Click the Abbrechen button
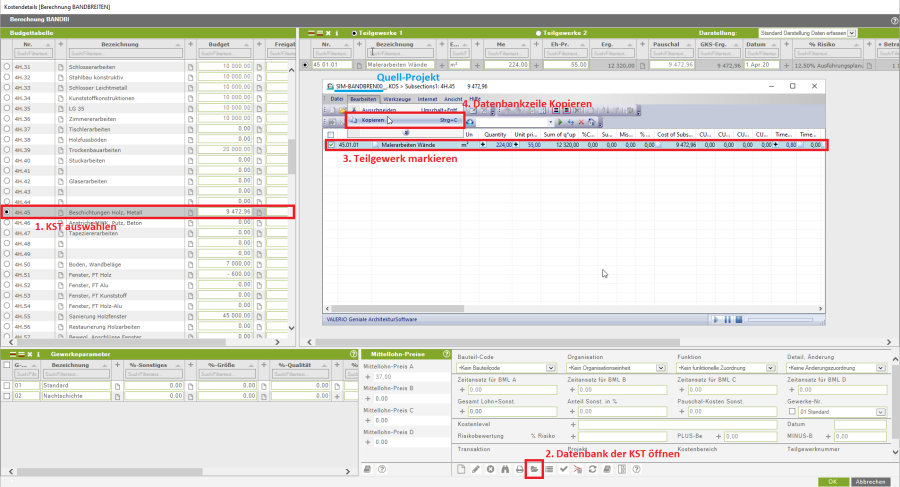 872,481
